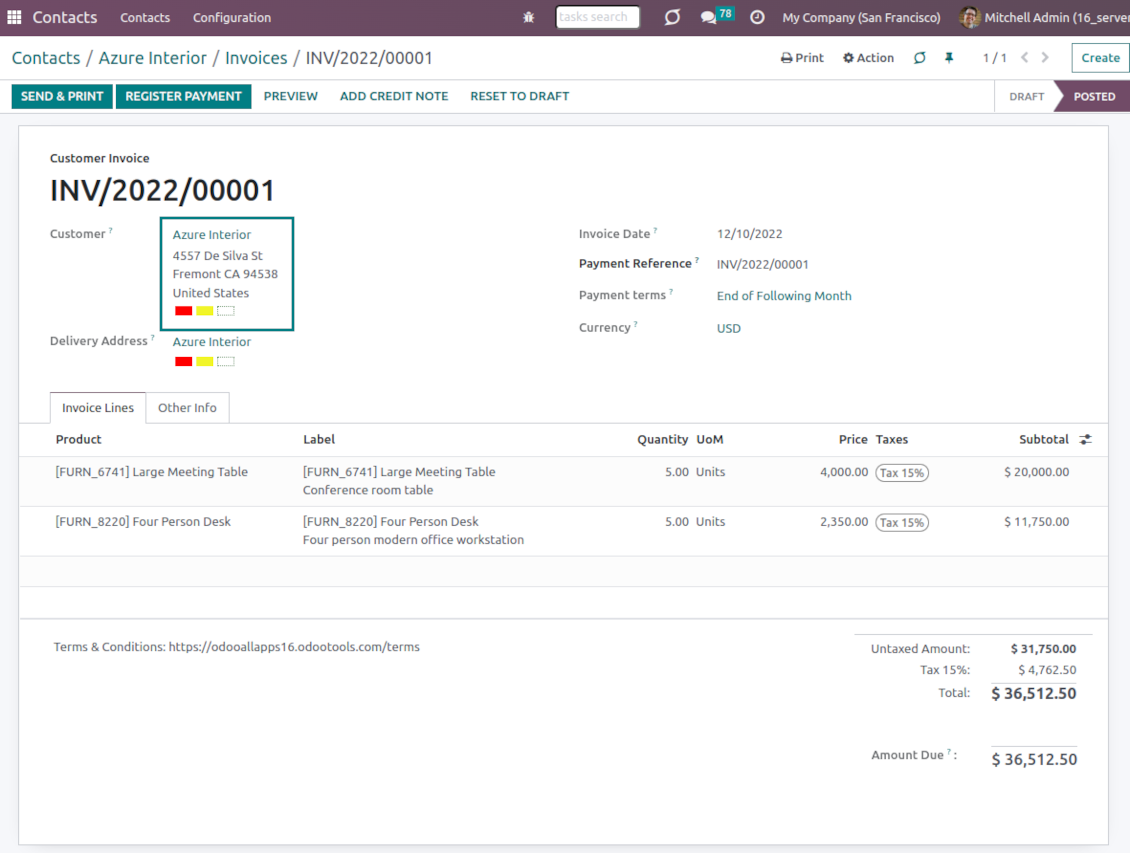Click ADD CREDIT NOTE button
Screen dimensions: 1130x853
point(394,97)
